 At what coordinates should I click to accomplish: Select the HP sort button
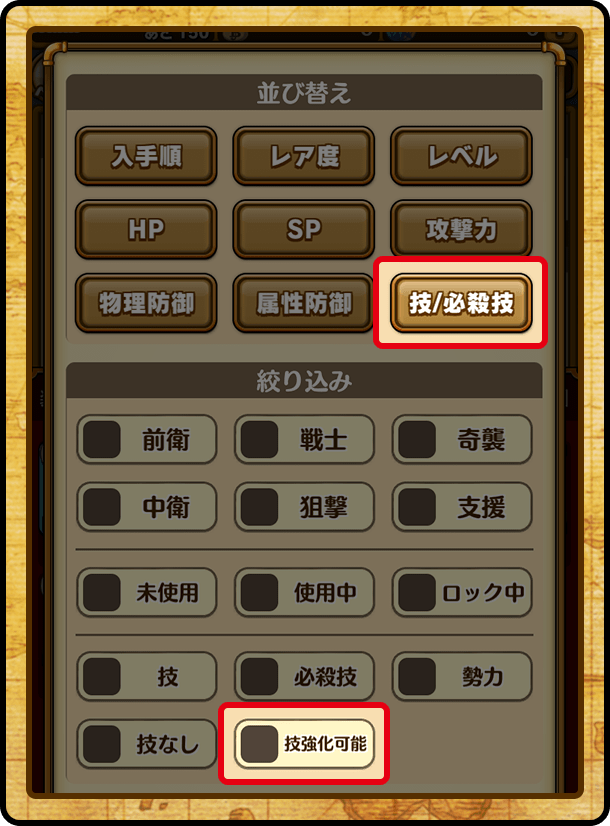click(146, 229)
